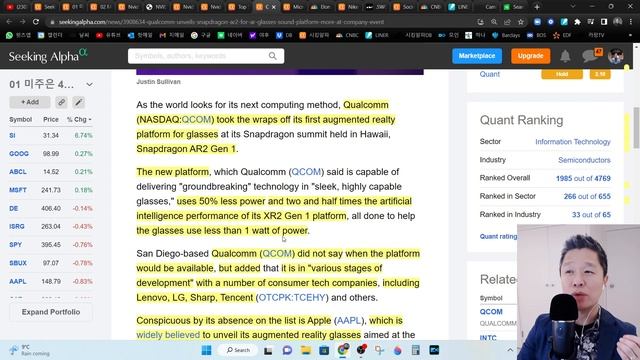Click the Seeking Alpha logo
Viewport: 640px width, 360px height.
pyautogui.click(x=48, y=56)
